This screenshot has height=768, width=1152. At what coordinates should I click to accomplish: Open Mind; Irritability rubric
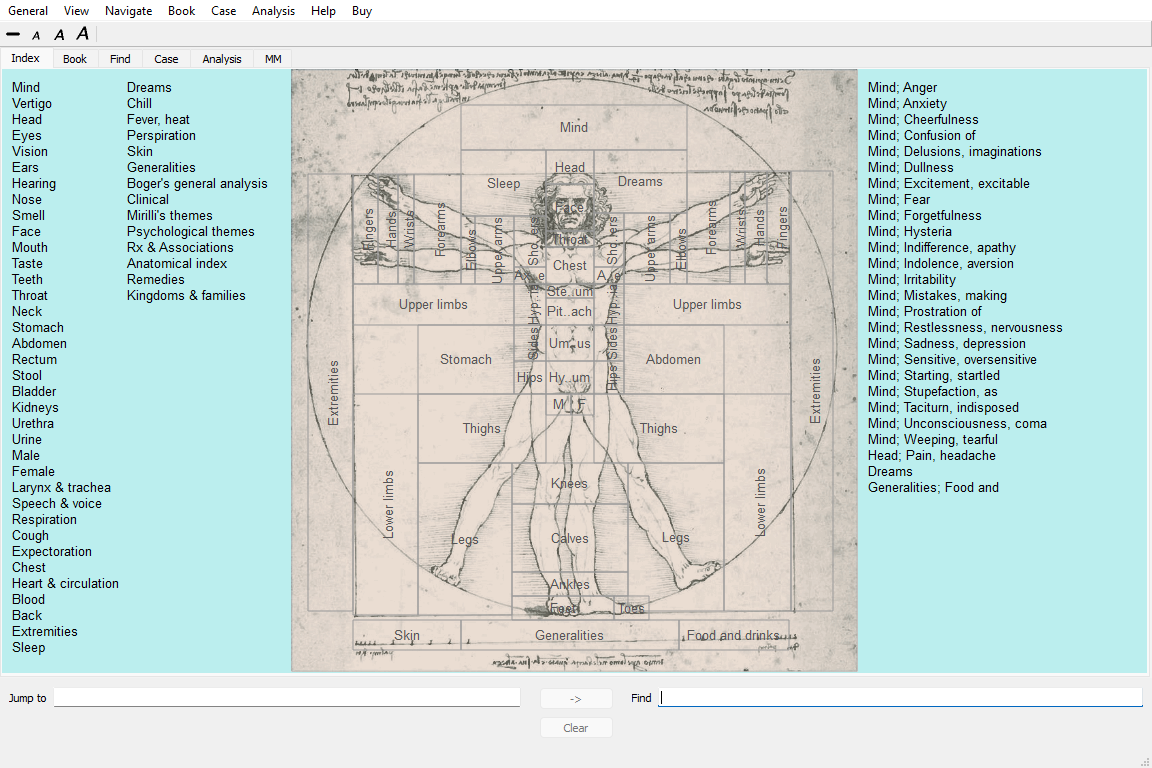(x=912, y=280)
